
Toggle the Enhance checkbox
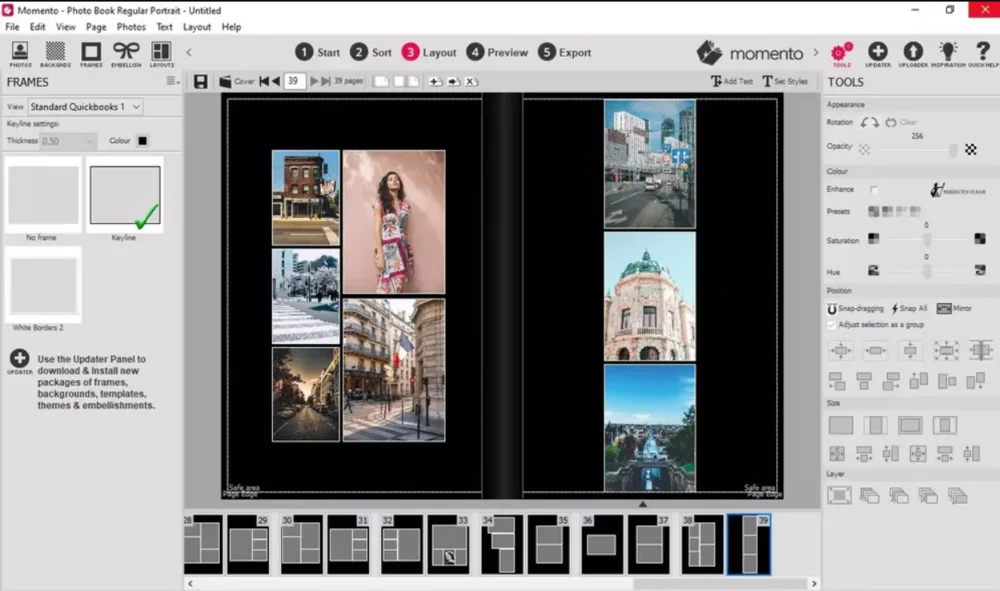pyautogui.click(x=875, y=190)
